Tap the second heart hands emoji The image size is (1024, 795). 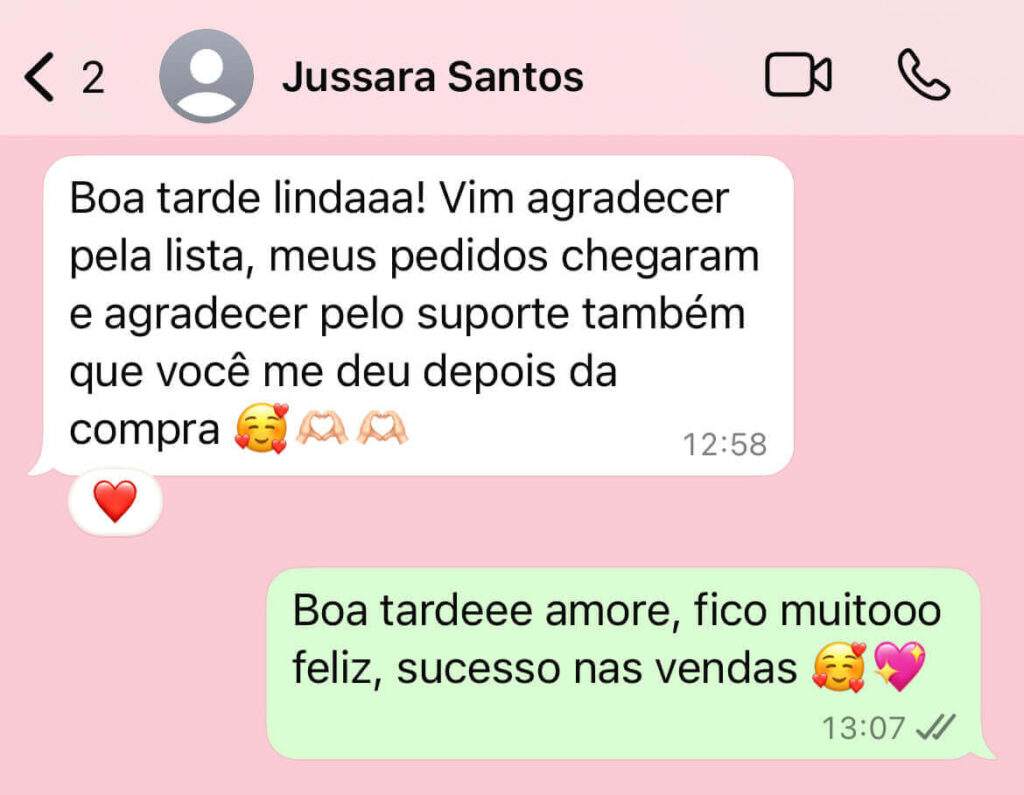[382, 429]
